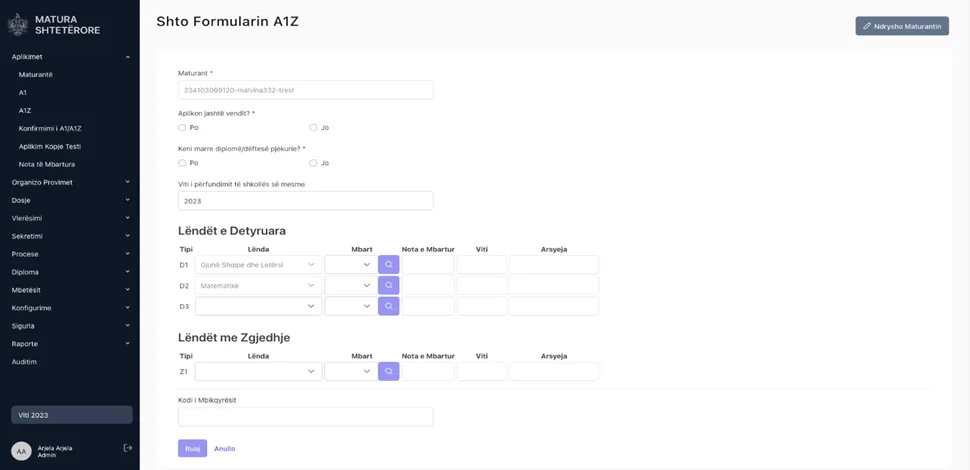The width and height of the screenshot is (970, 470).
Task: Click the Anullo link
Action: click(225, 449)
